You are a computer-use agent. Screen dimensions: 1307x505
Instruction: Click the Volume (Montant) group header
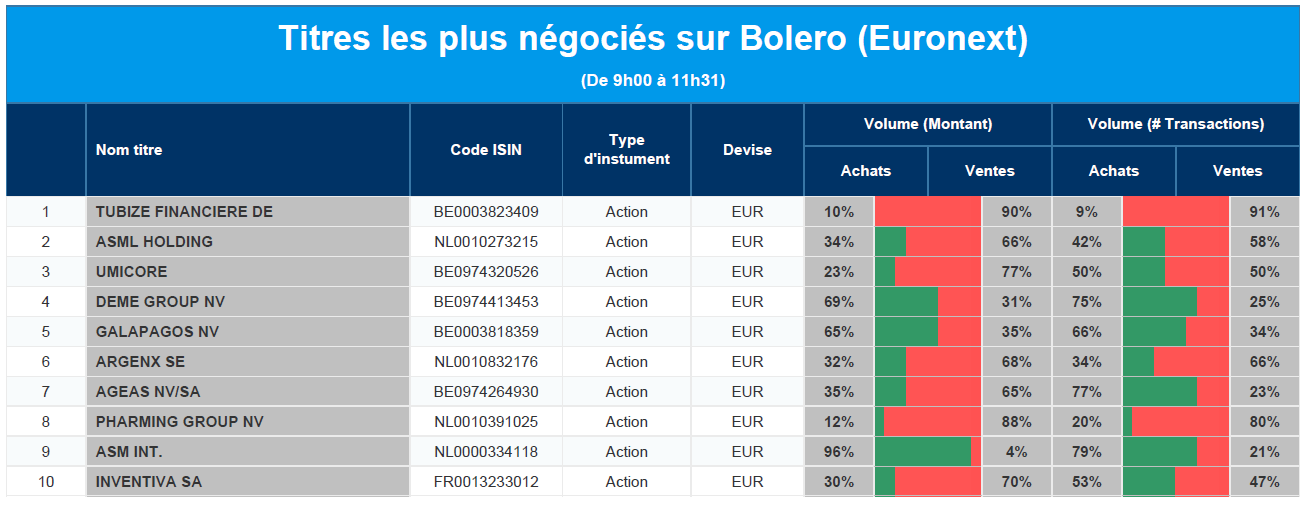coord(928,124)
